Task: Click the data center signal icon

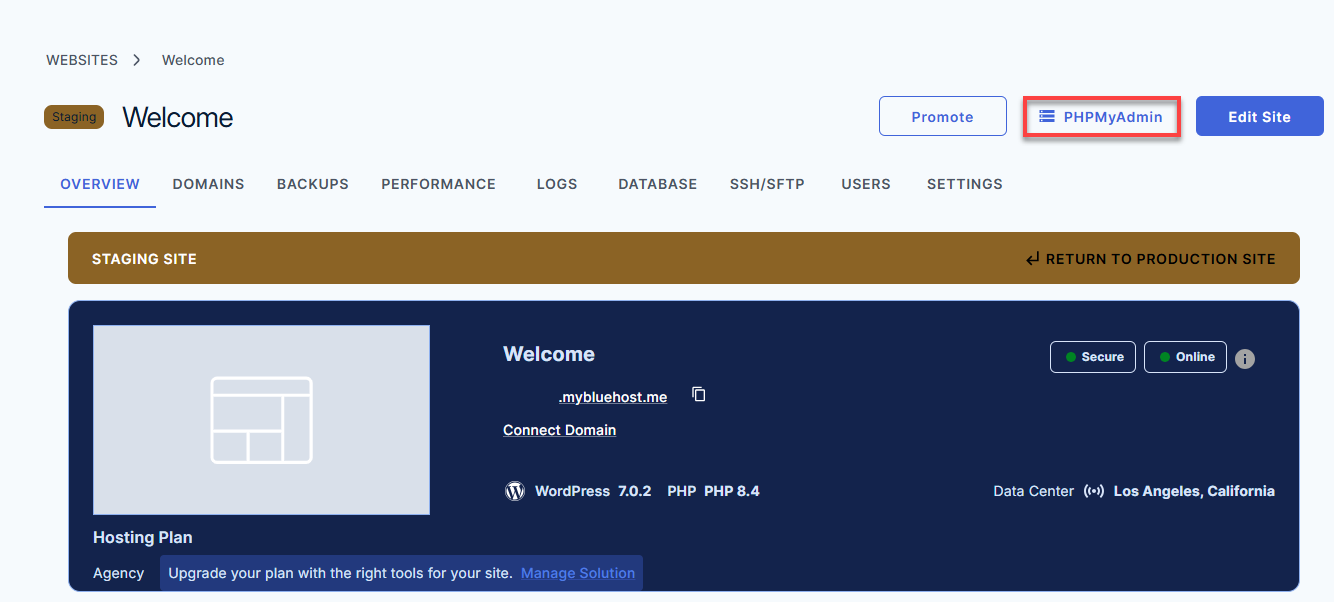Action: tap(1094, 491)
